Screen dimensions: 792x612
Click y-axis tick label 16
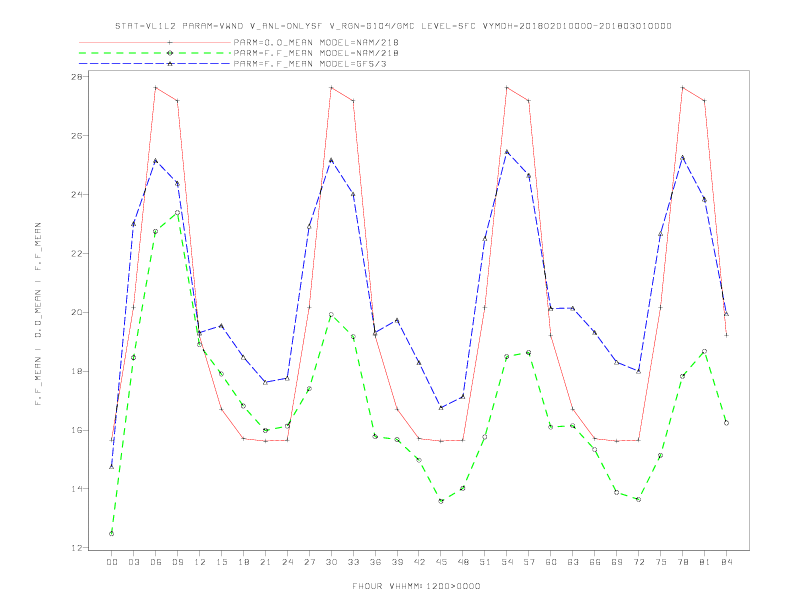[78, 430]
